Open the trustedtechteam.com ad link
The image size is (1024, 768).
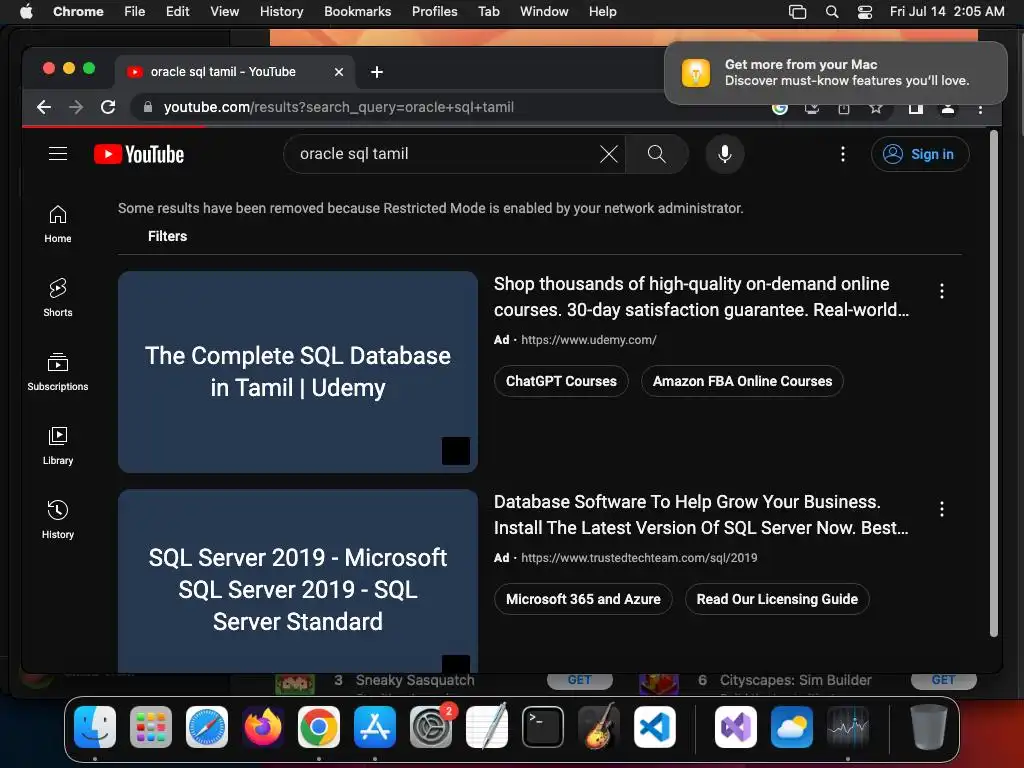tap(639, 558)
